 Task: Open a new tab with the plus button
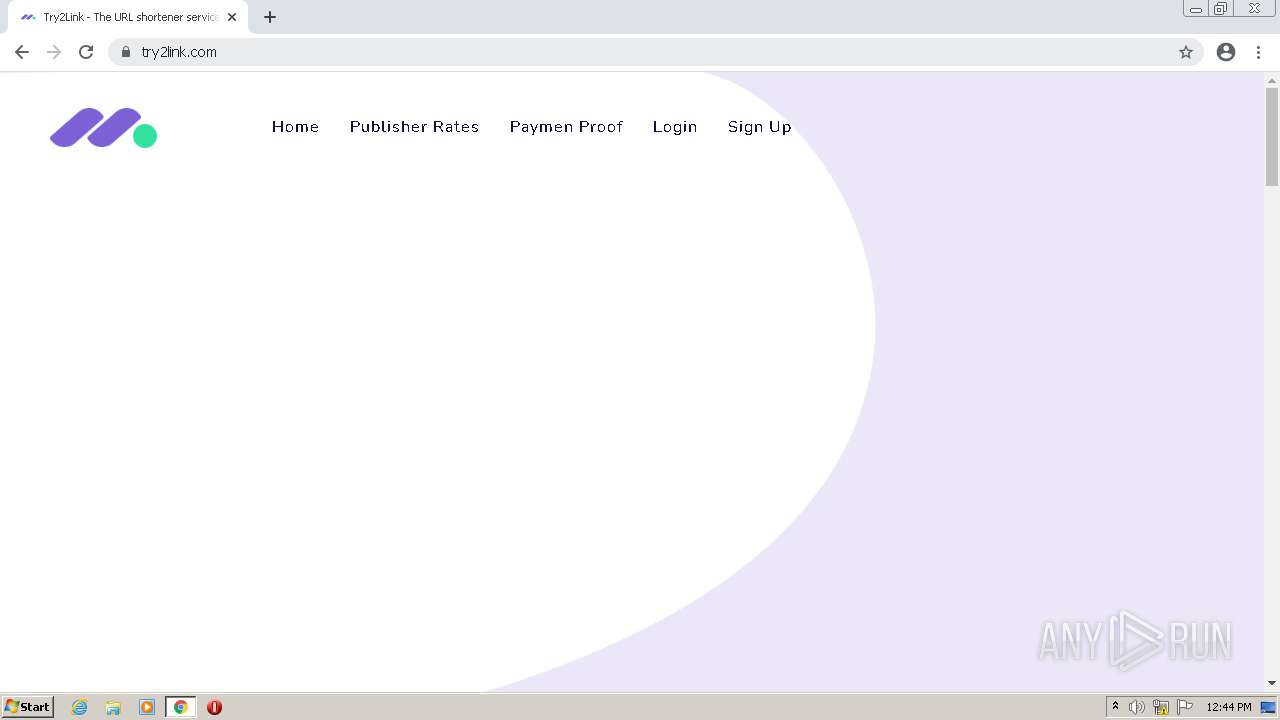click(x=270, y=17)
